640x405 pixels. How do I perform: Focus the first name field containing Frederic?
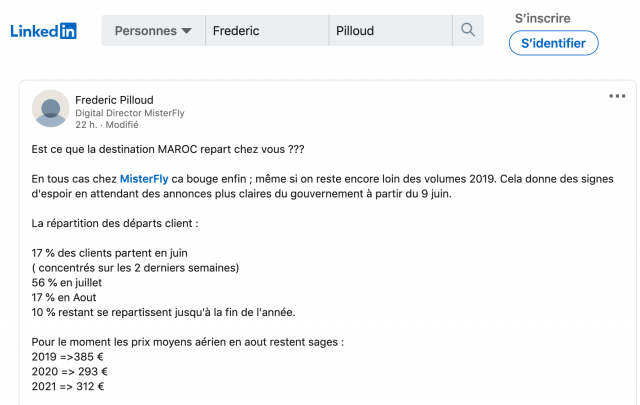pos(267,31)
